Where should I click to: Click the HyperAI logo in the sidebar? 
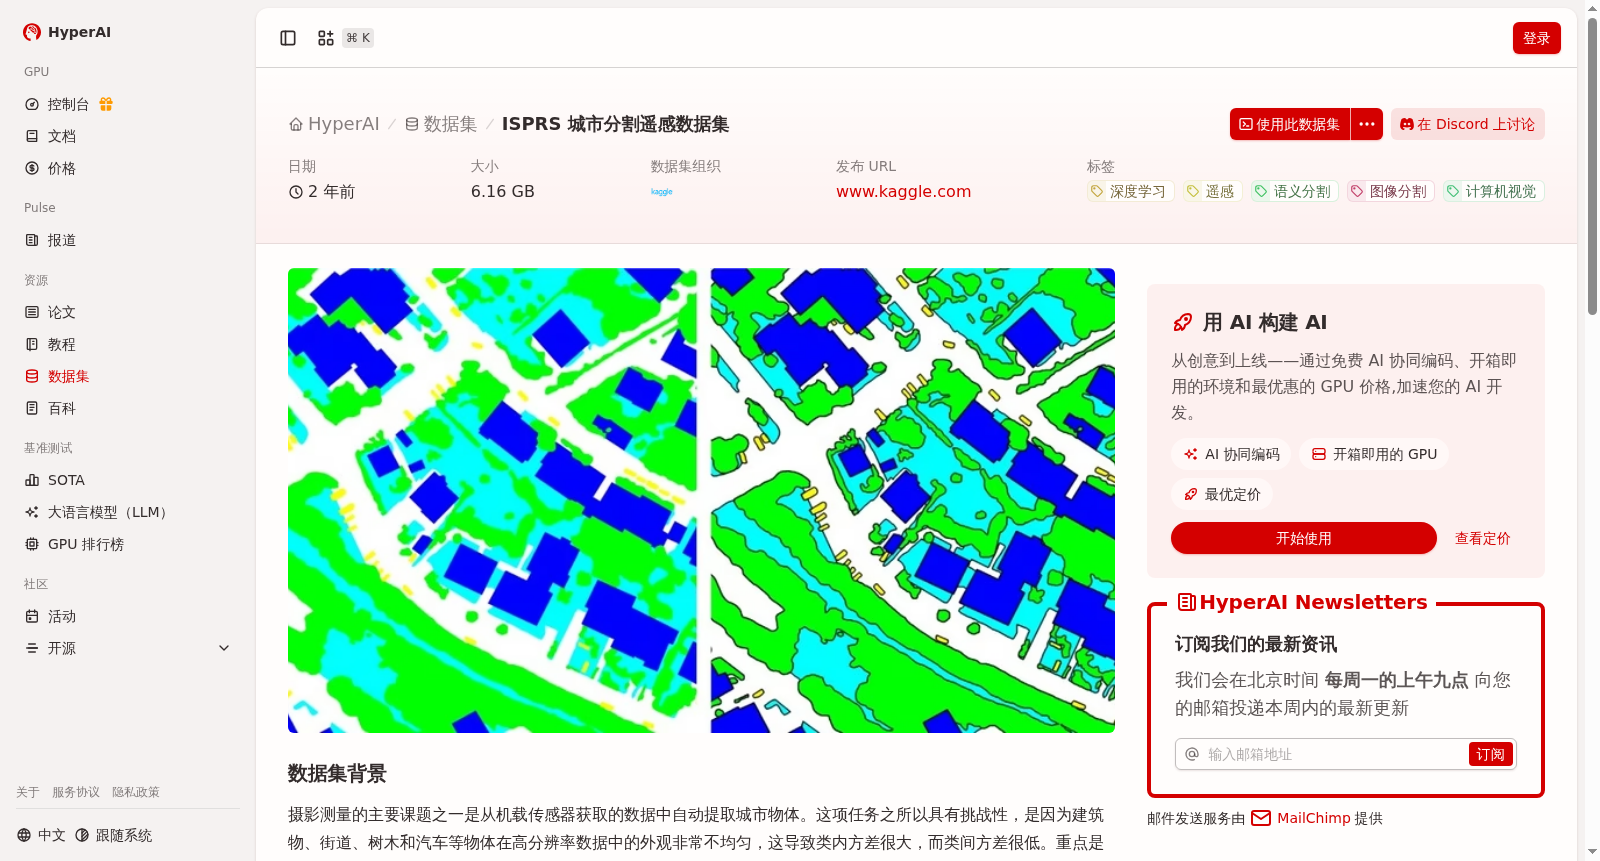tap(67, 32)
